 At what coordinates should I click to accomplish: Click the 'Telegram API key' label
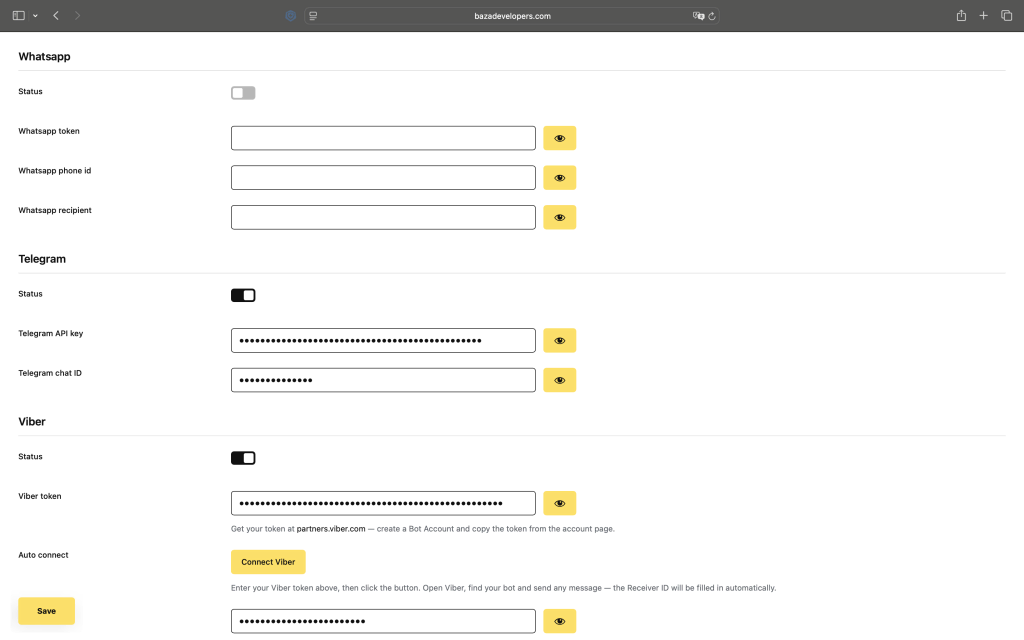tap(51, 333)
